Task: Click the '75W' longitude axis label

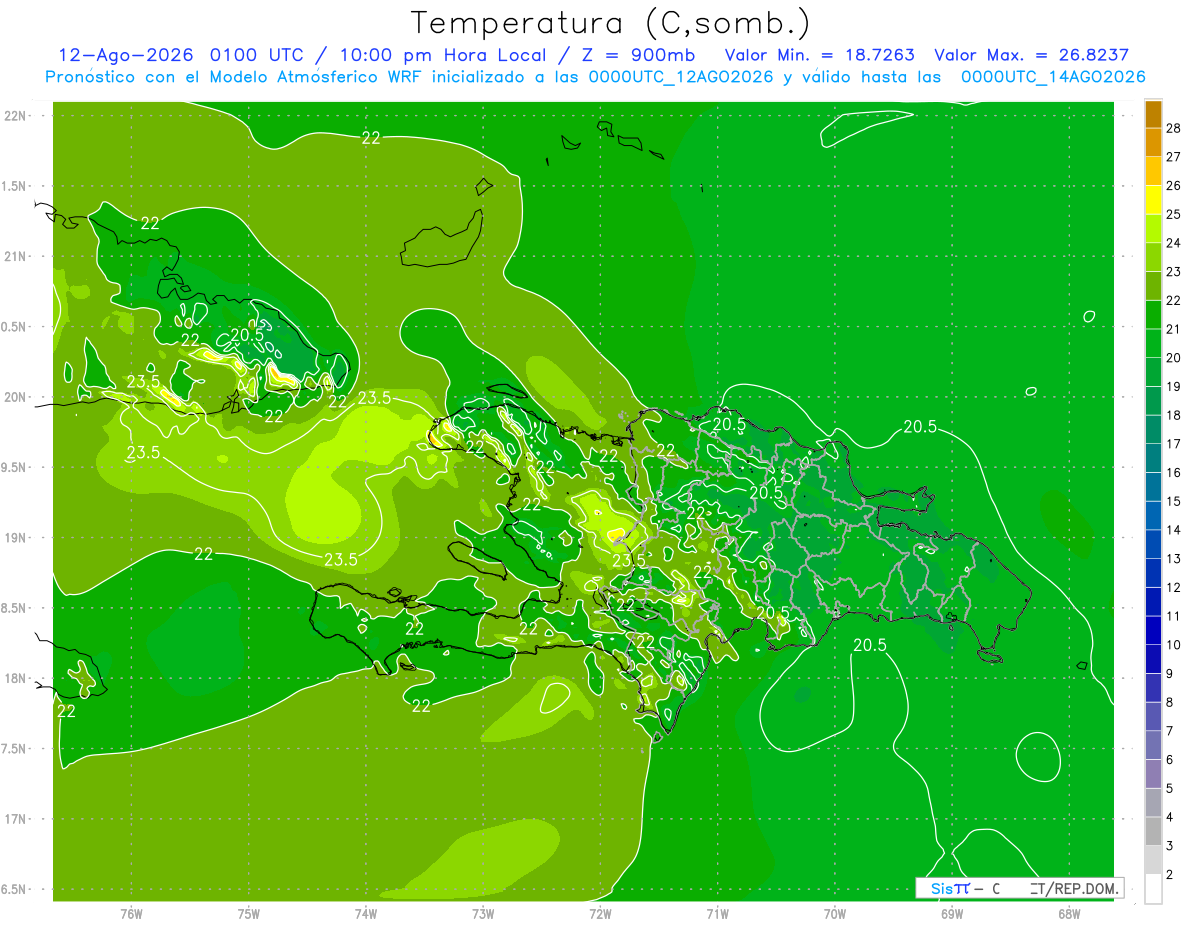Action: pos(249,914)
